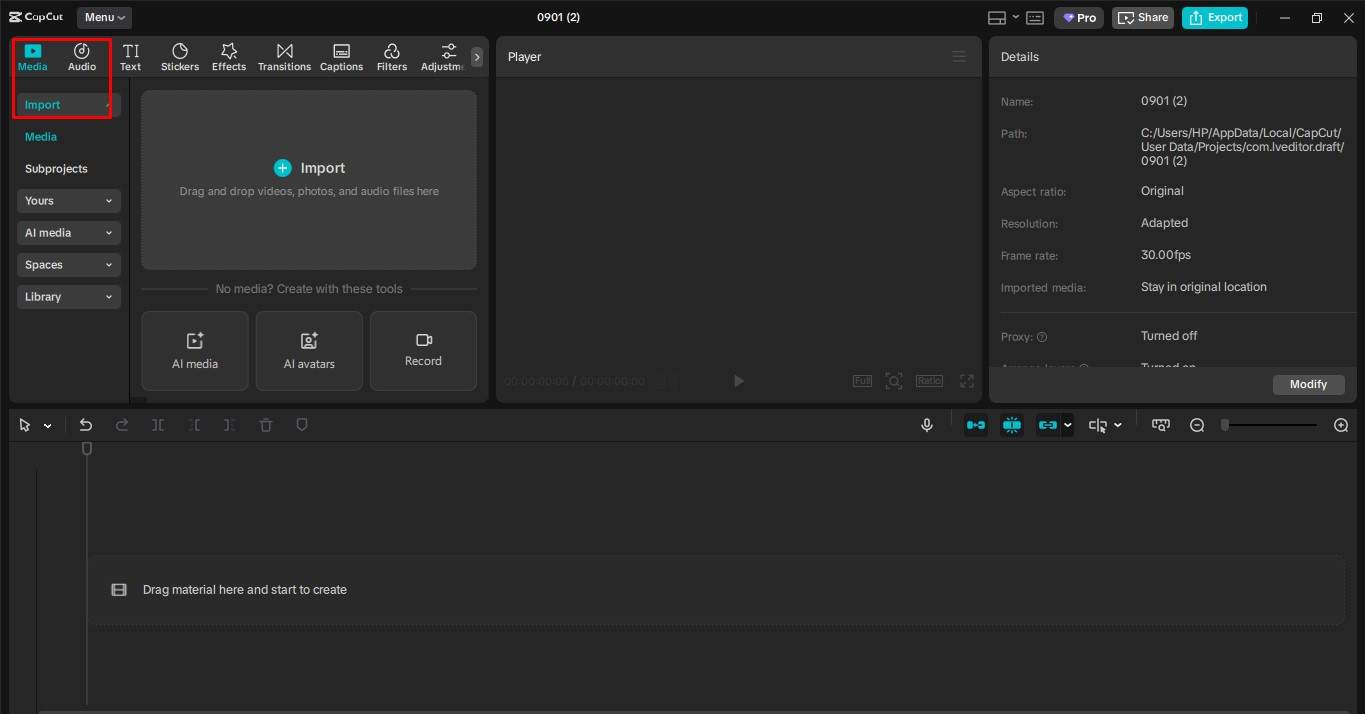Screen dimensions: 1365x714
Task: Open the AI avatars tool card
Action: [309, 351]
